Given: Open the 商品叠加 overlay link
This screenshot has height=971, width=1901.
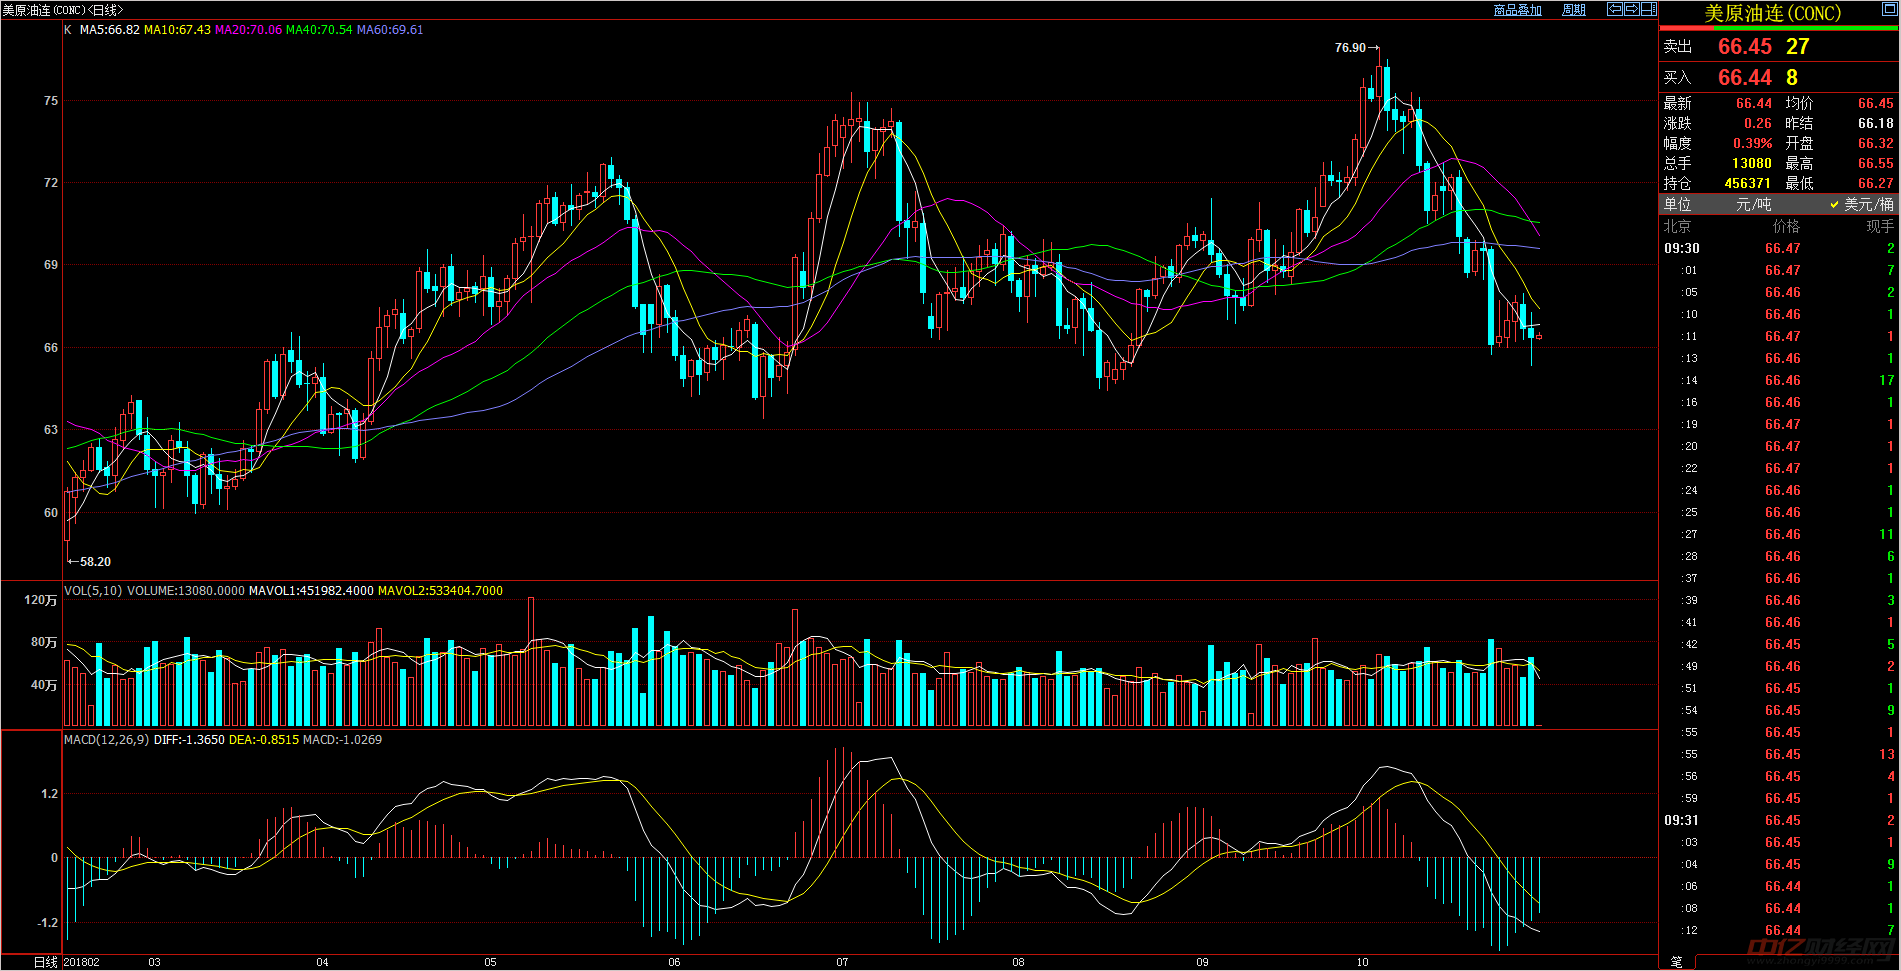Looking at the screenshot, I should tap(1517, 10).
